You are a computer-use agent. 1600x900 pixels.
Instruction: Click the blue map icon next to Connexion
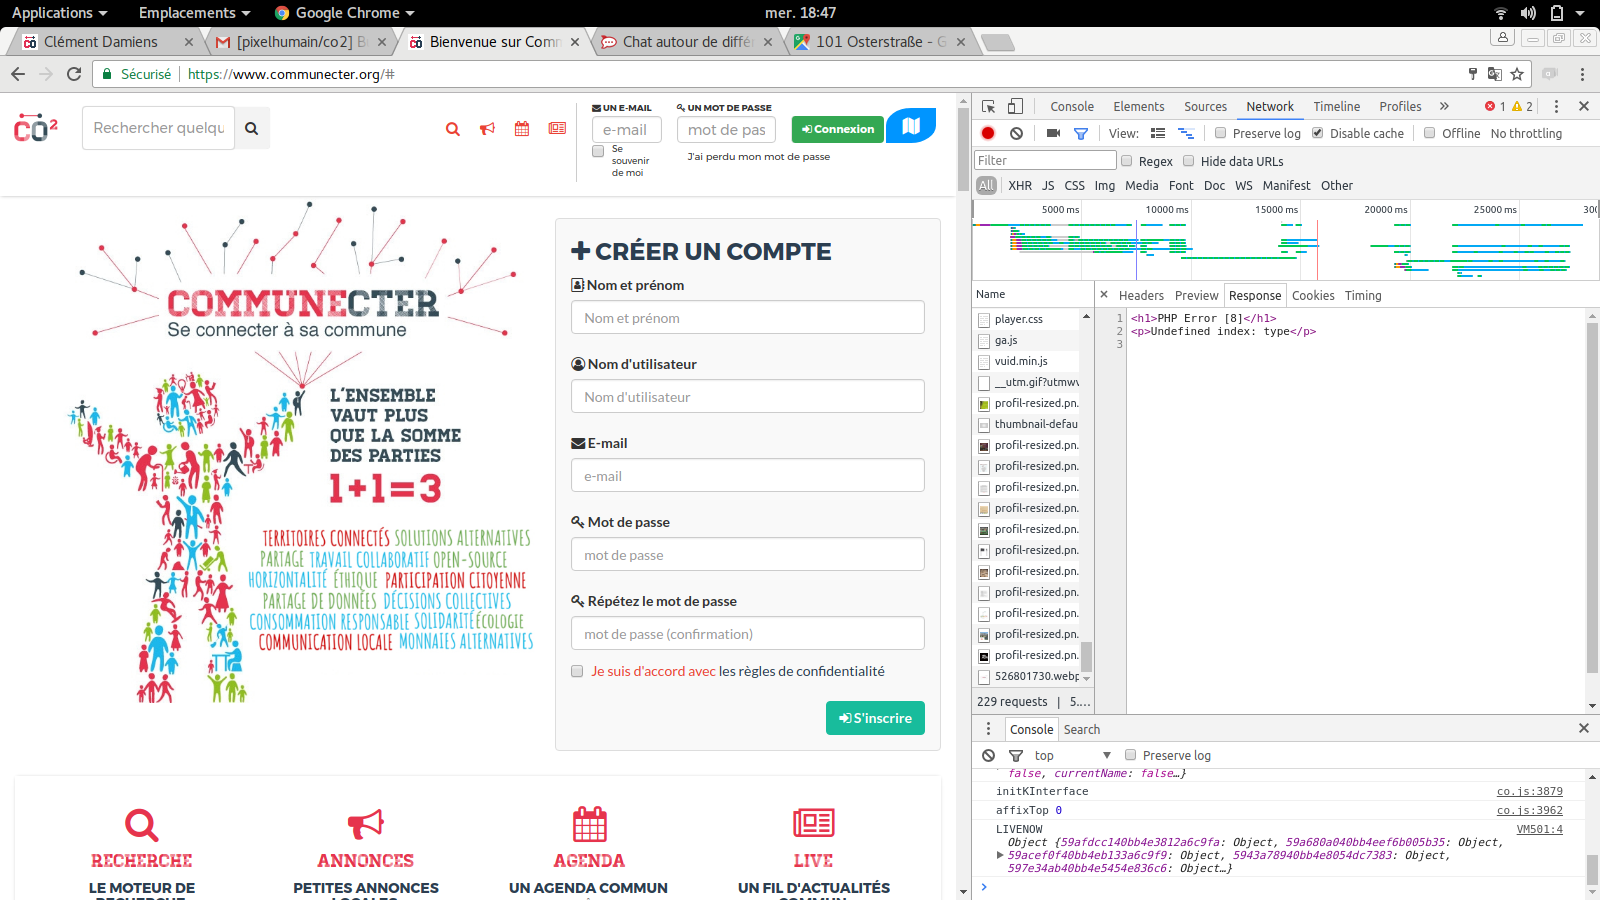tap(910, 126)
